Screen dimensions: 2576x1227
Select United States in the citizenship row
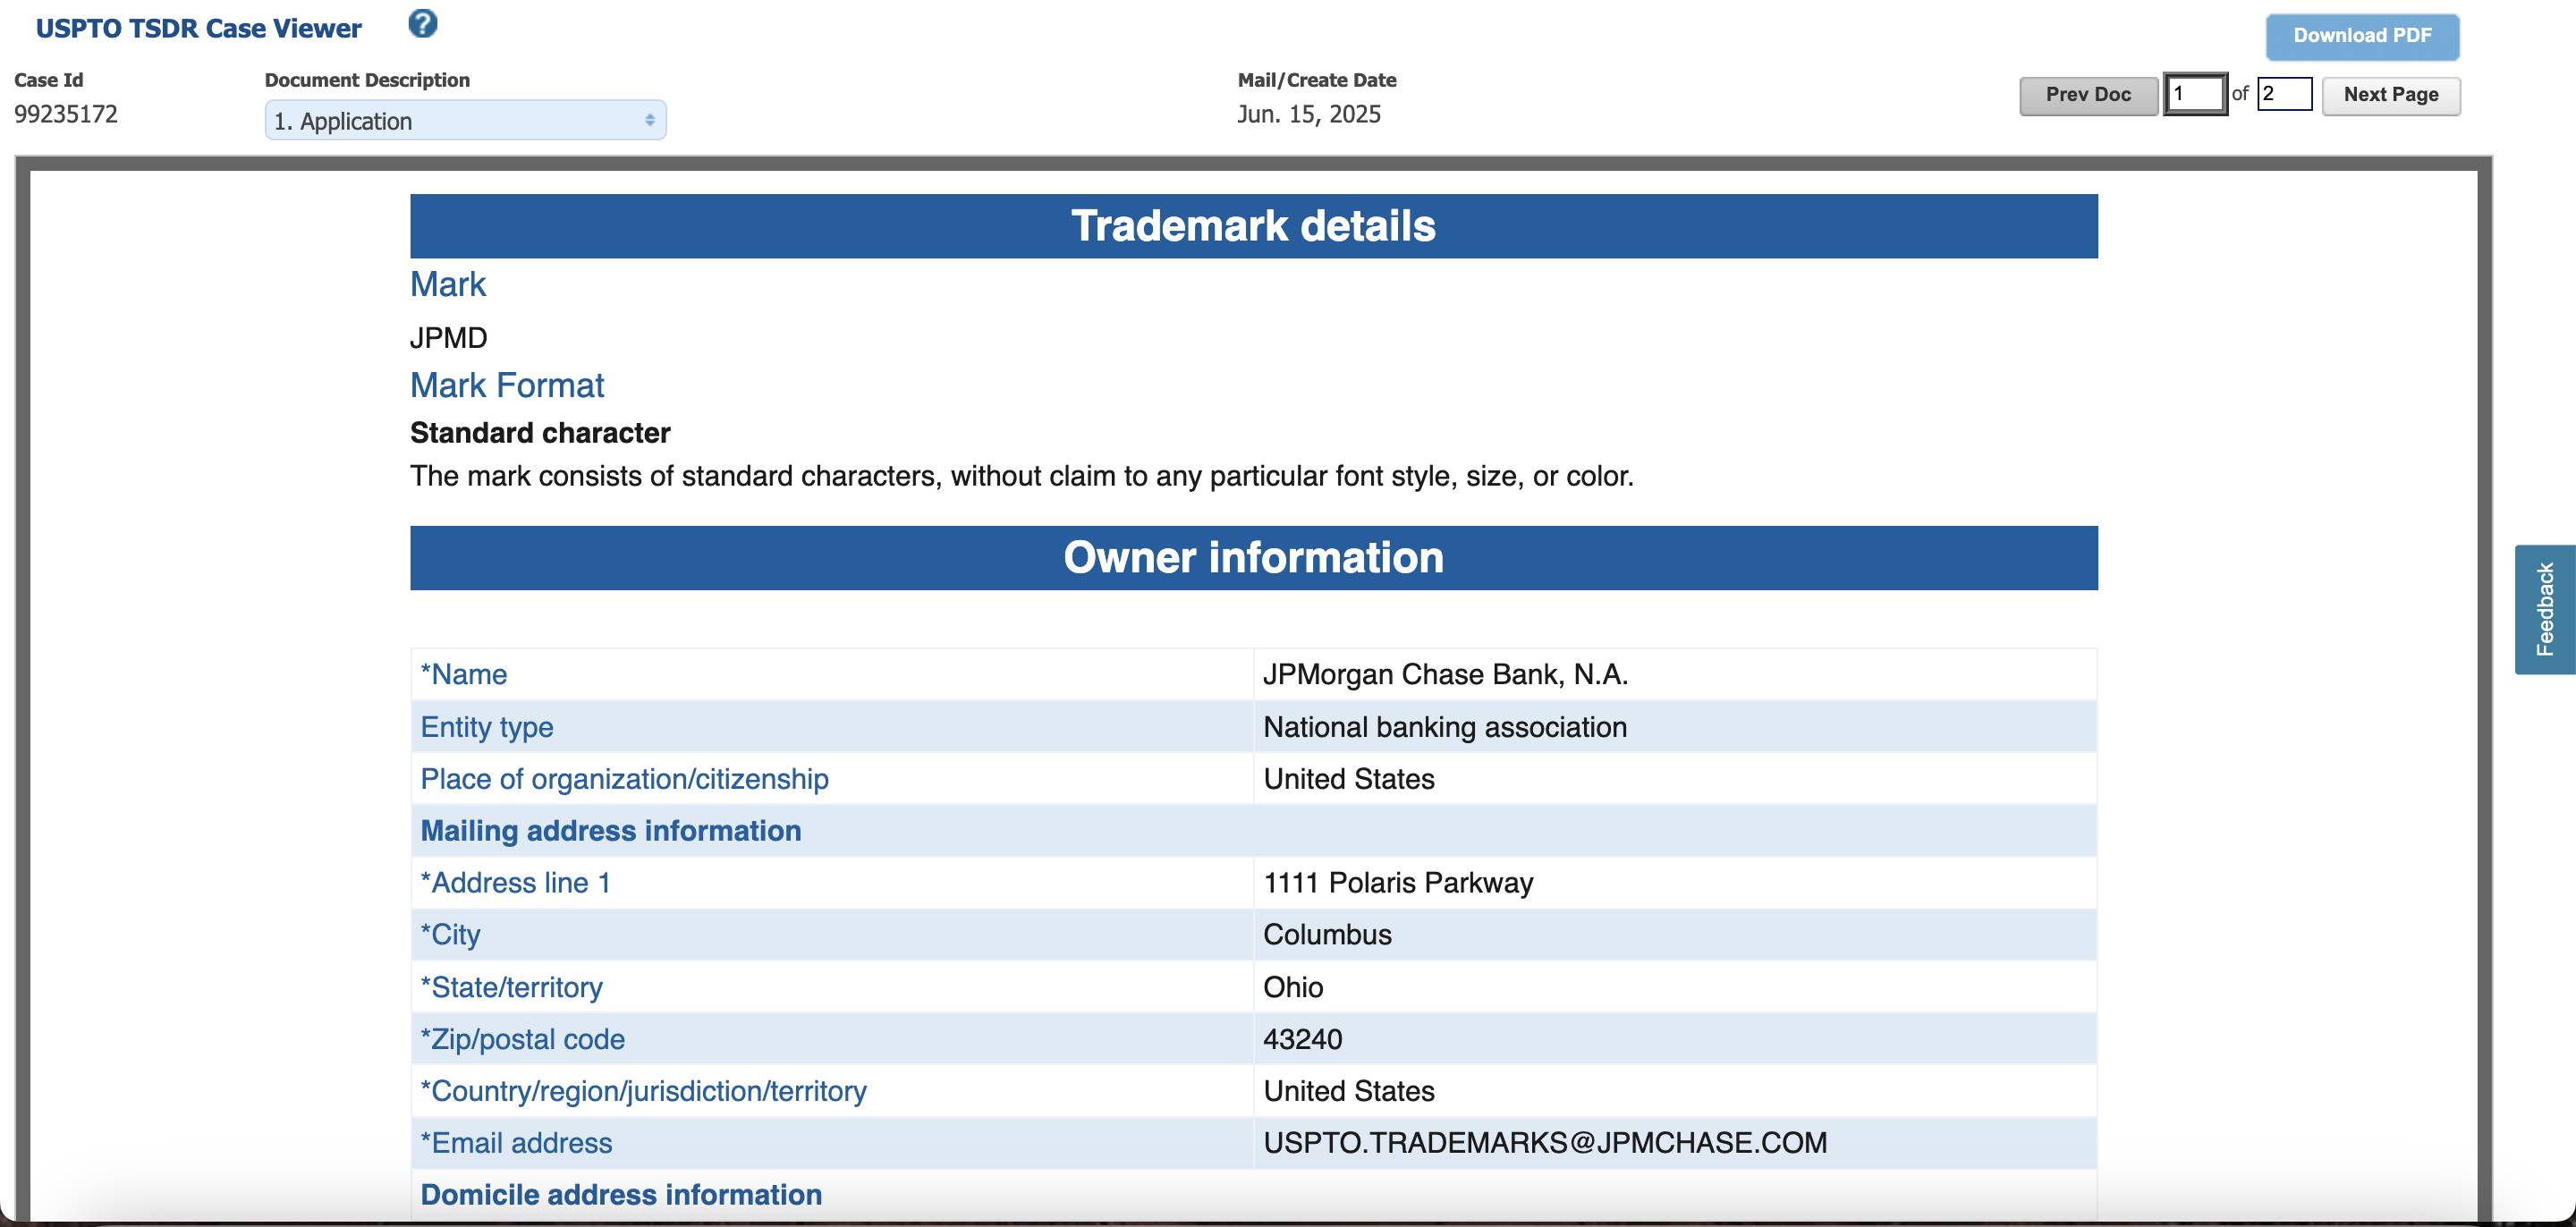coord(1349,779)
